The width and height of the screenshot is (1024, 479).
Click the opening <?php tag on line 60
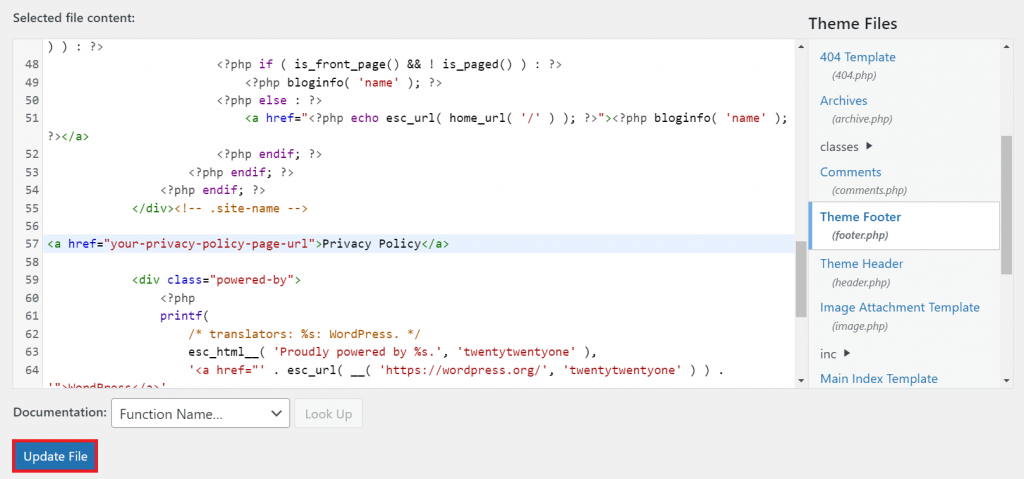[x=178, y=297]
